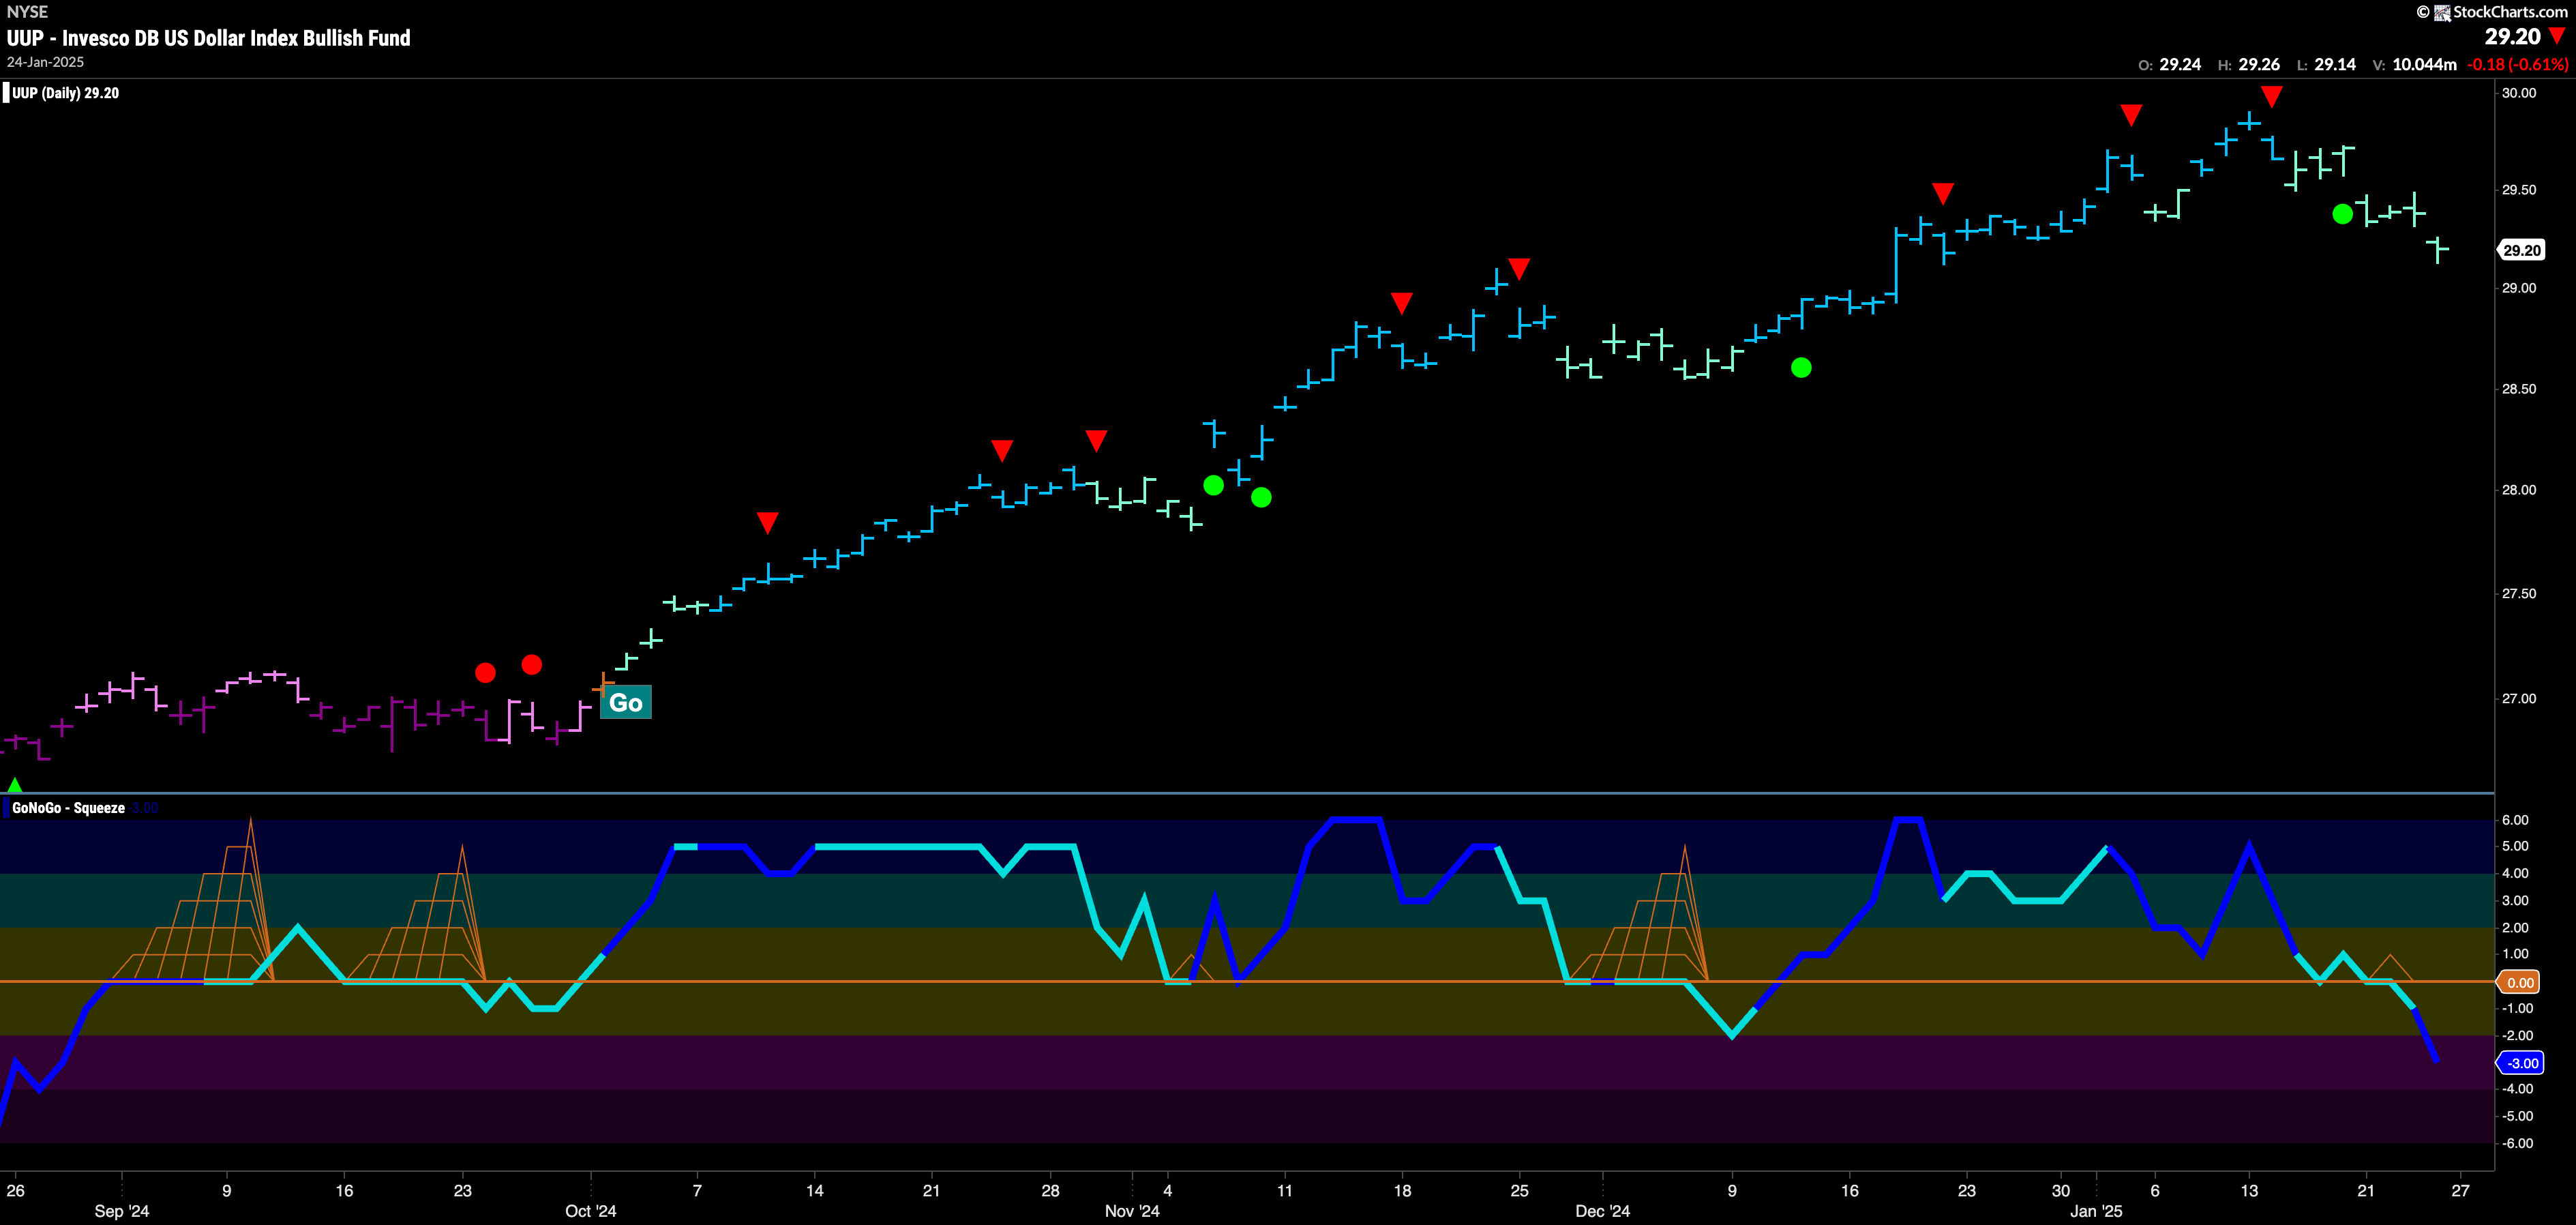This screenshot has height=1225, width=2576.
Task: Click the 6.00 oscillator scale label
Action: pyautogui.click(x=2515, y=820)
